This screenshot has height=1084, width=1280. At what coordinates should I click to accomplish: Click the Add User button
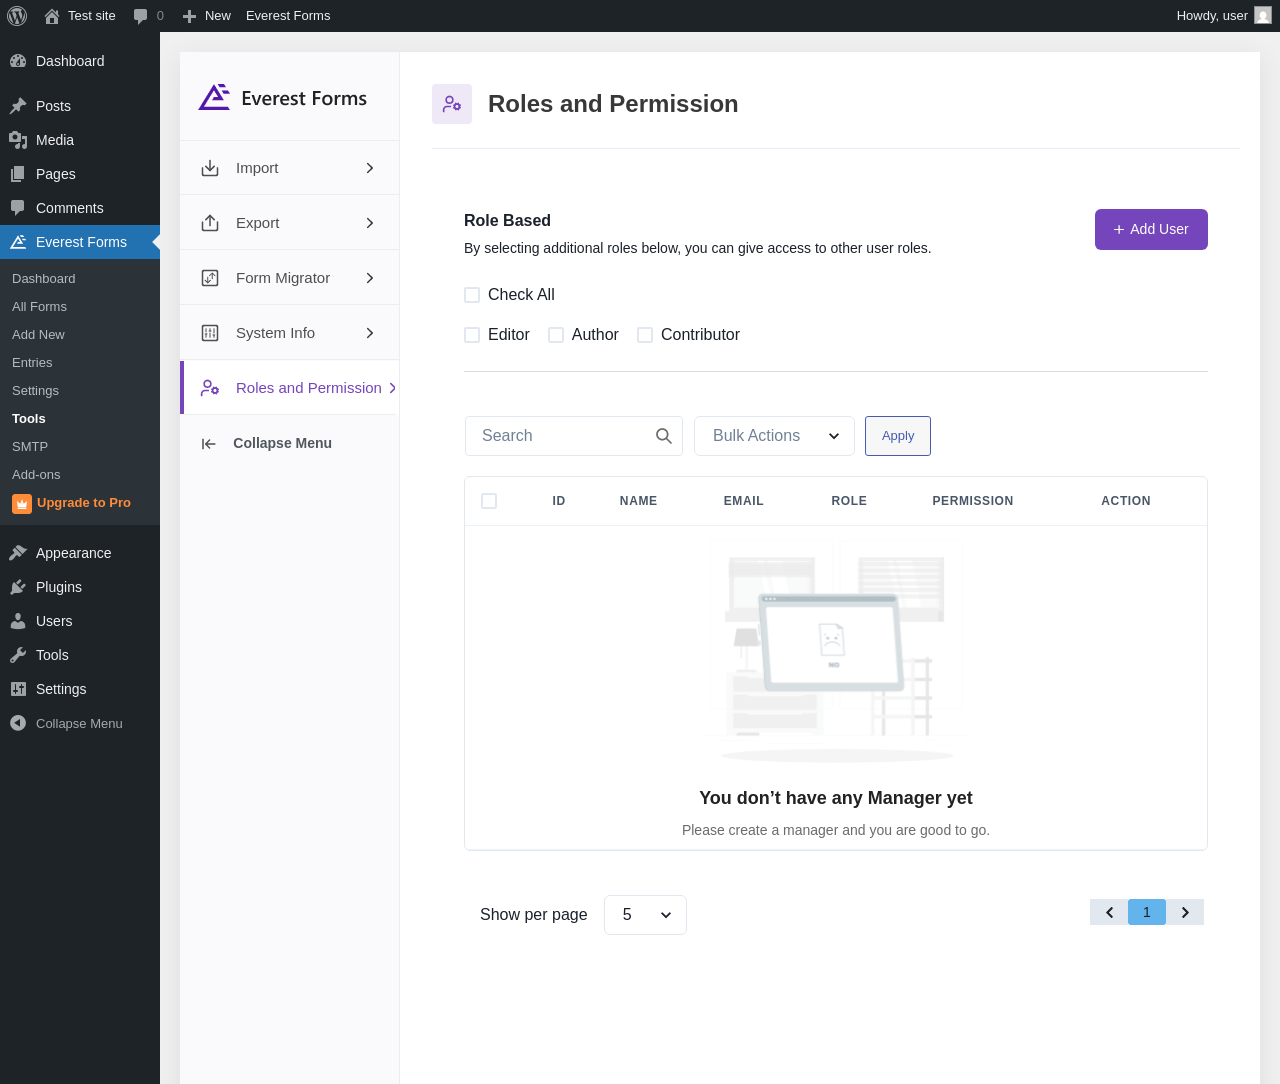point(1151,229)
